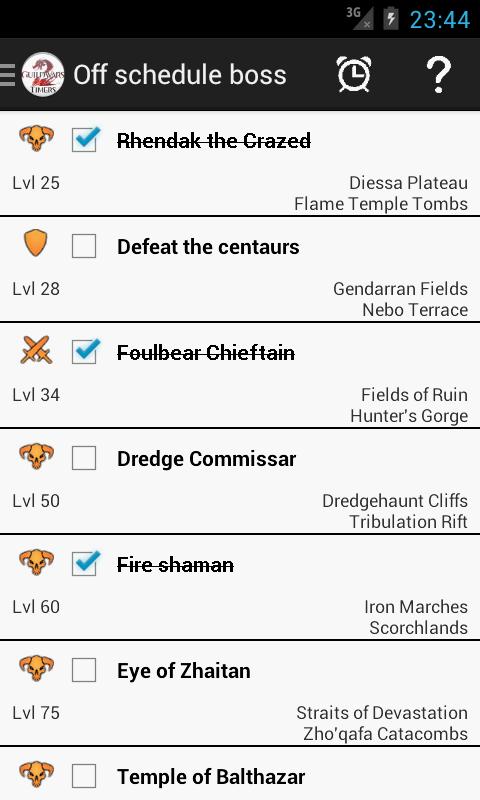Tap crossed swords icon beside Foulbear Chieftain

(x=36, y=350)
